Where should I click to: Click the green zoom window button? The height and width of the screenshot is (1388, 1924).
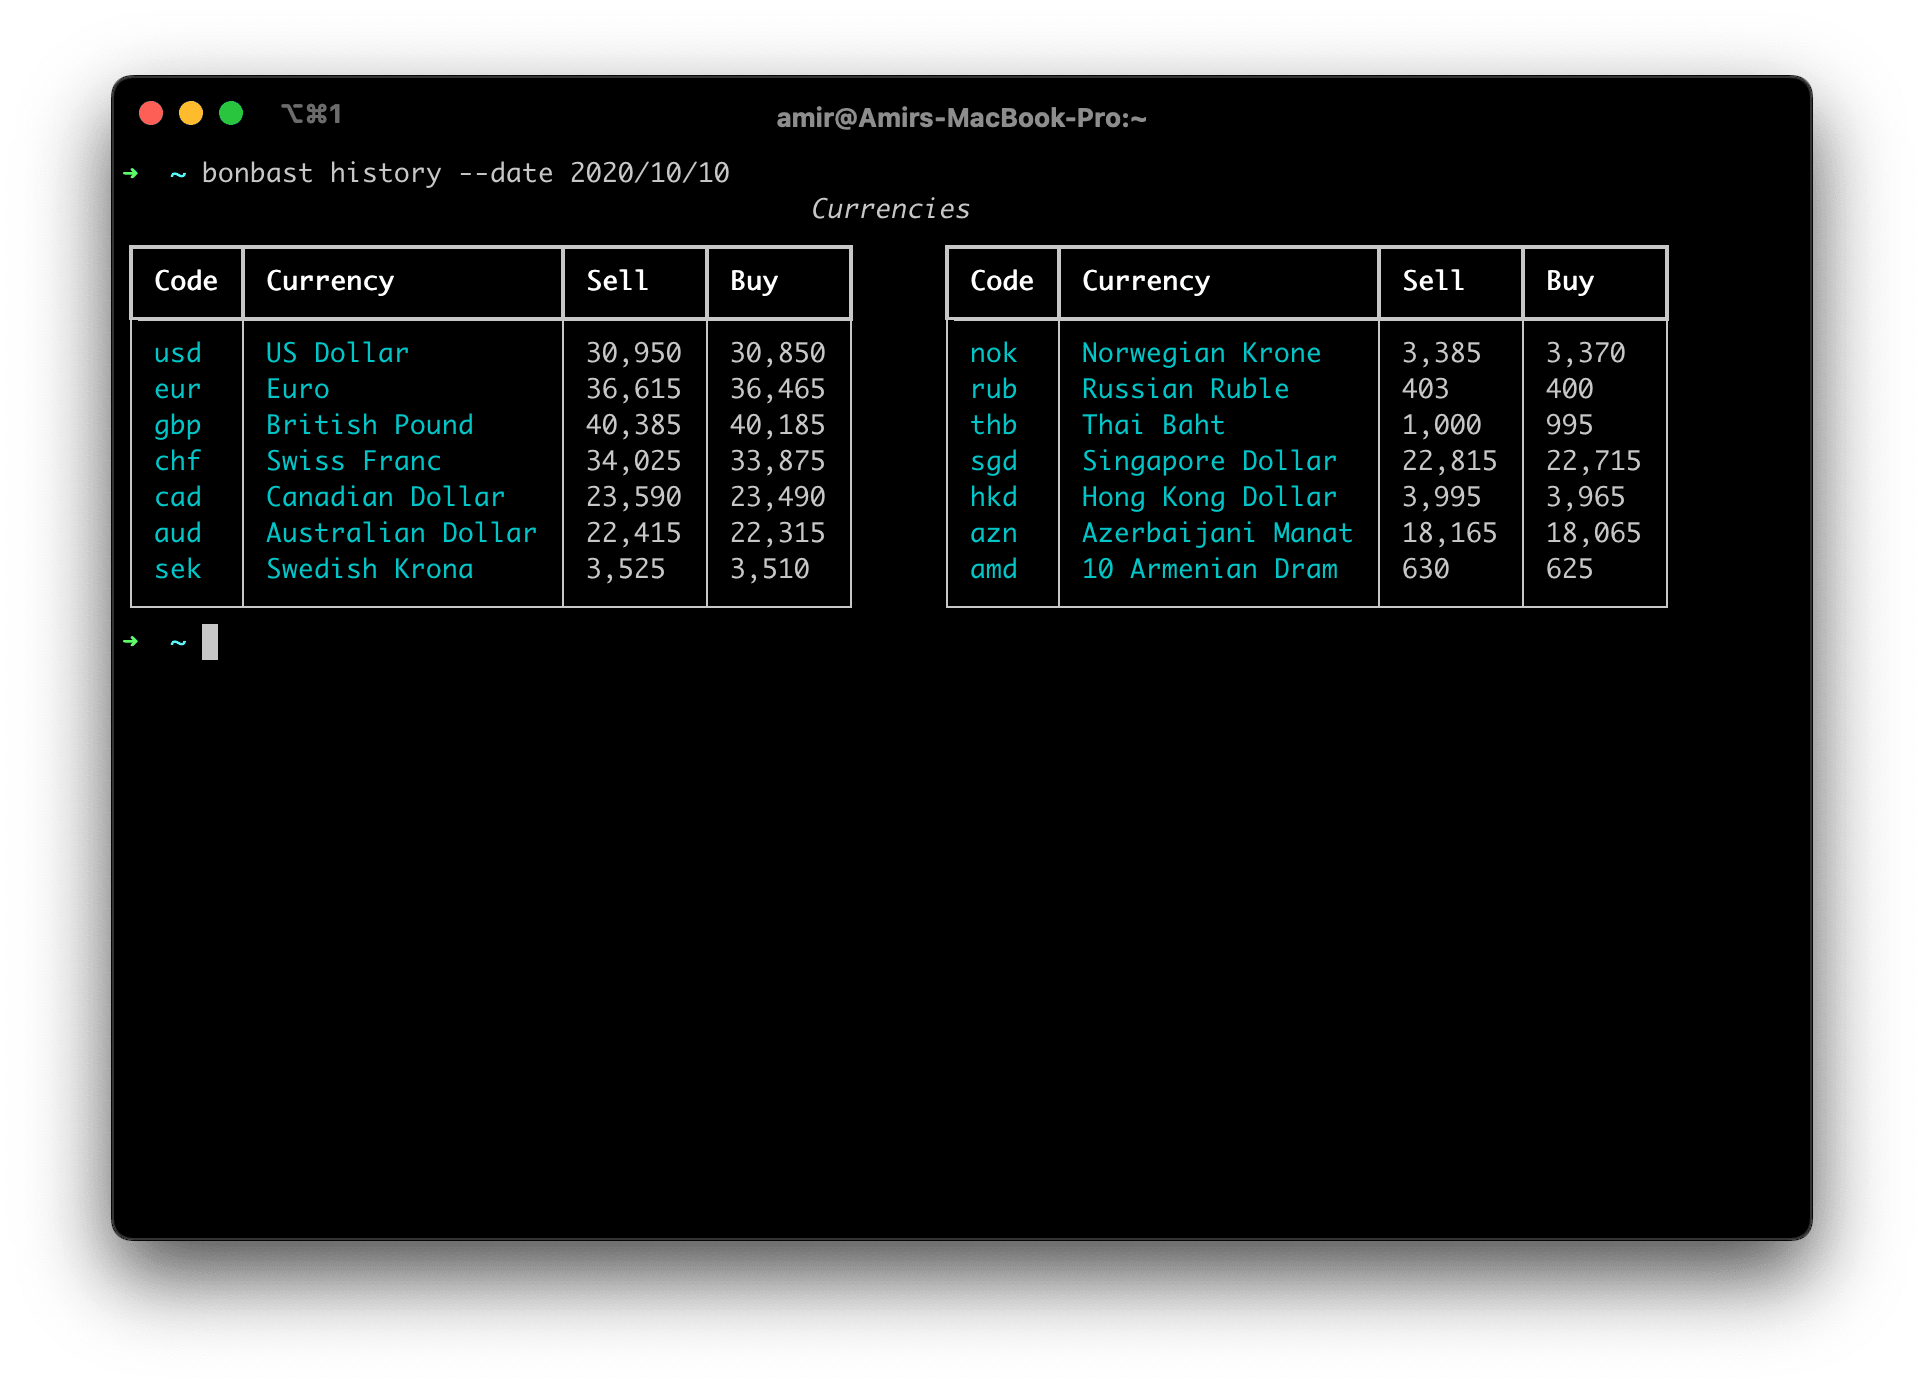pos(231,113)
